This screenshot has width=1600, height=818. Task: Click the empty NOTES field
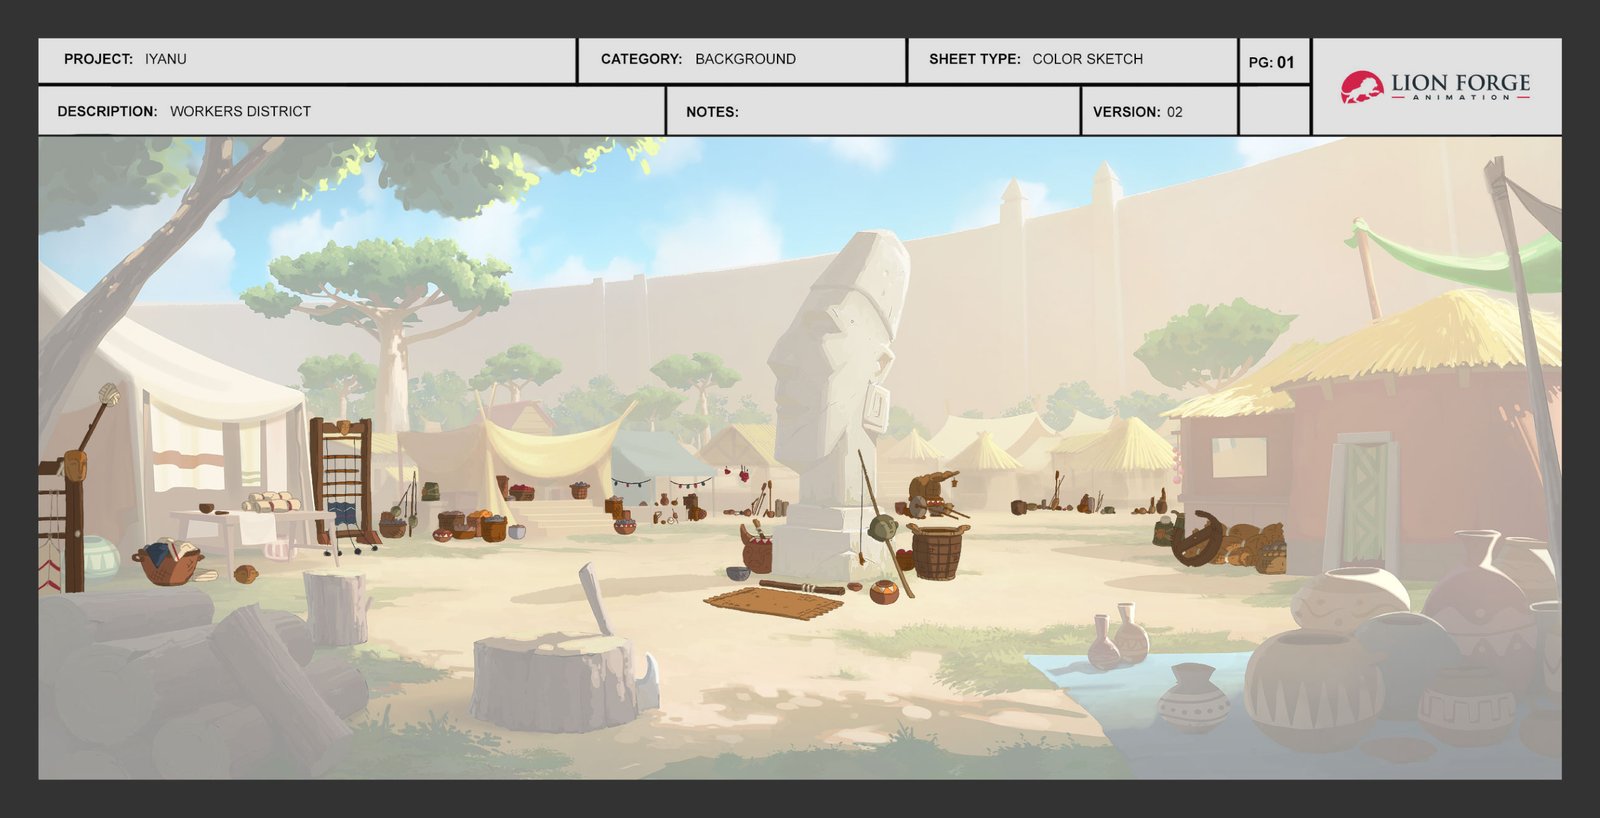(873, 111)
